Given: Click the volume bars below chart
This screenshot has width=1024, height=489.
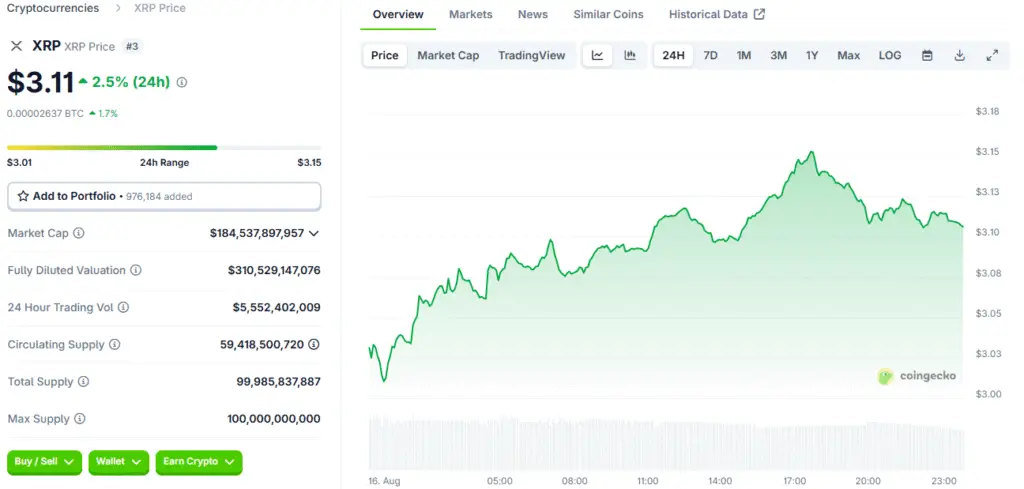Looking at the screenshot, I should coord(666,442).
